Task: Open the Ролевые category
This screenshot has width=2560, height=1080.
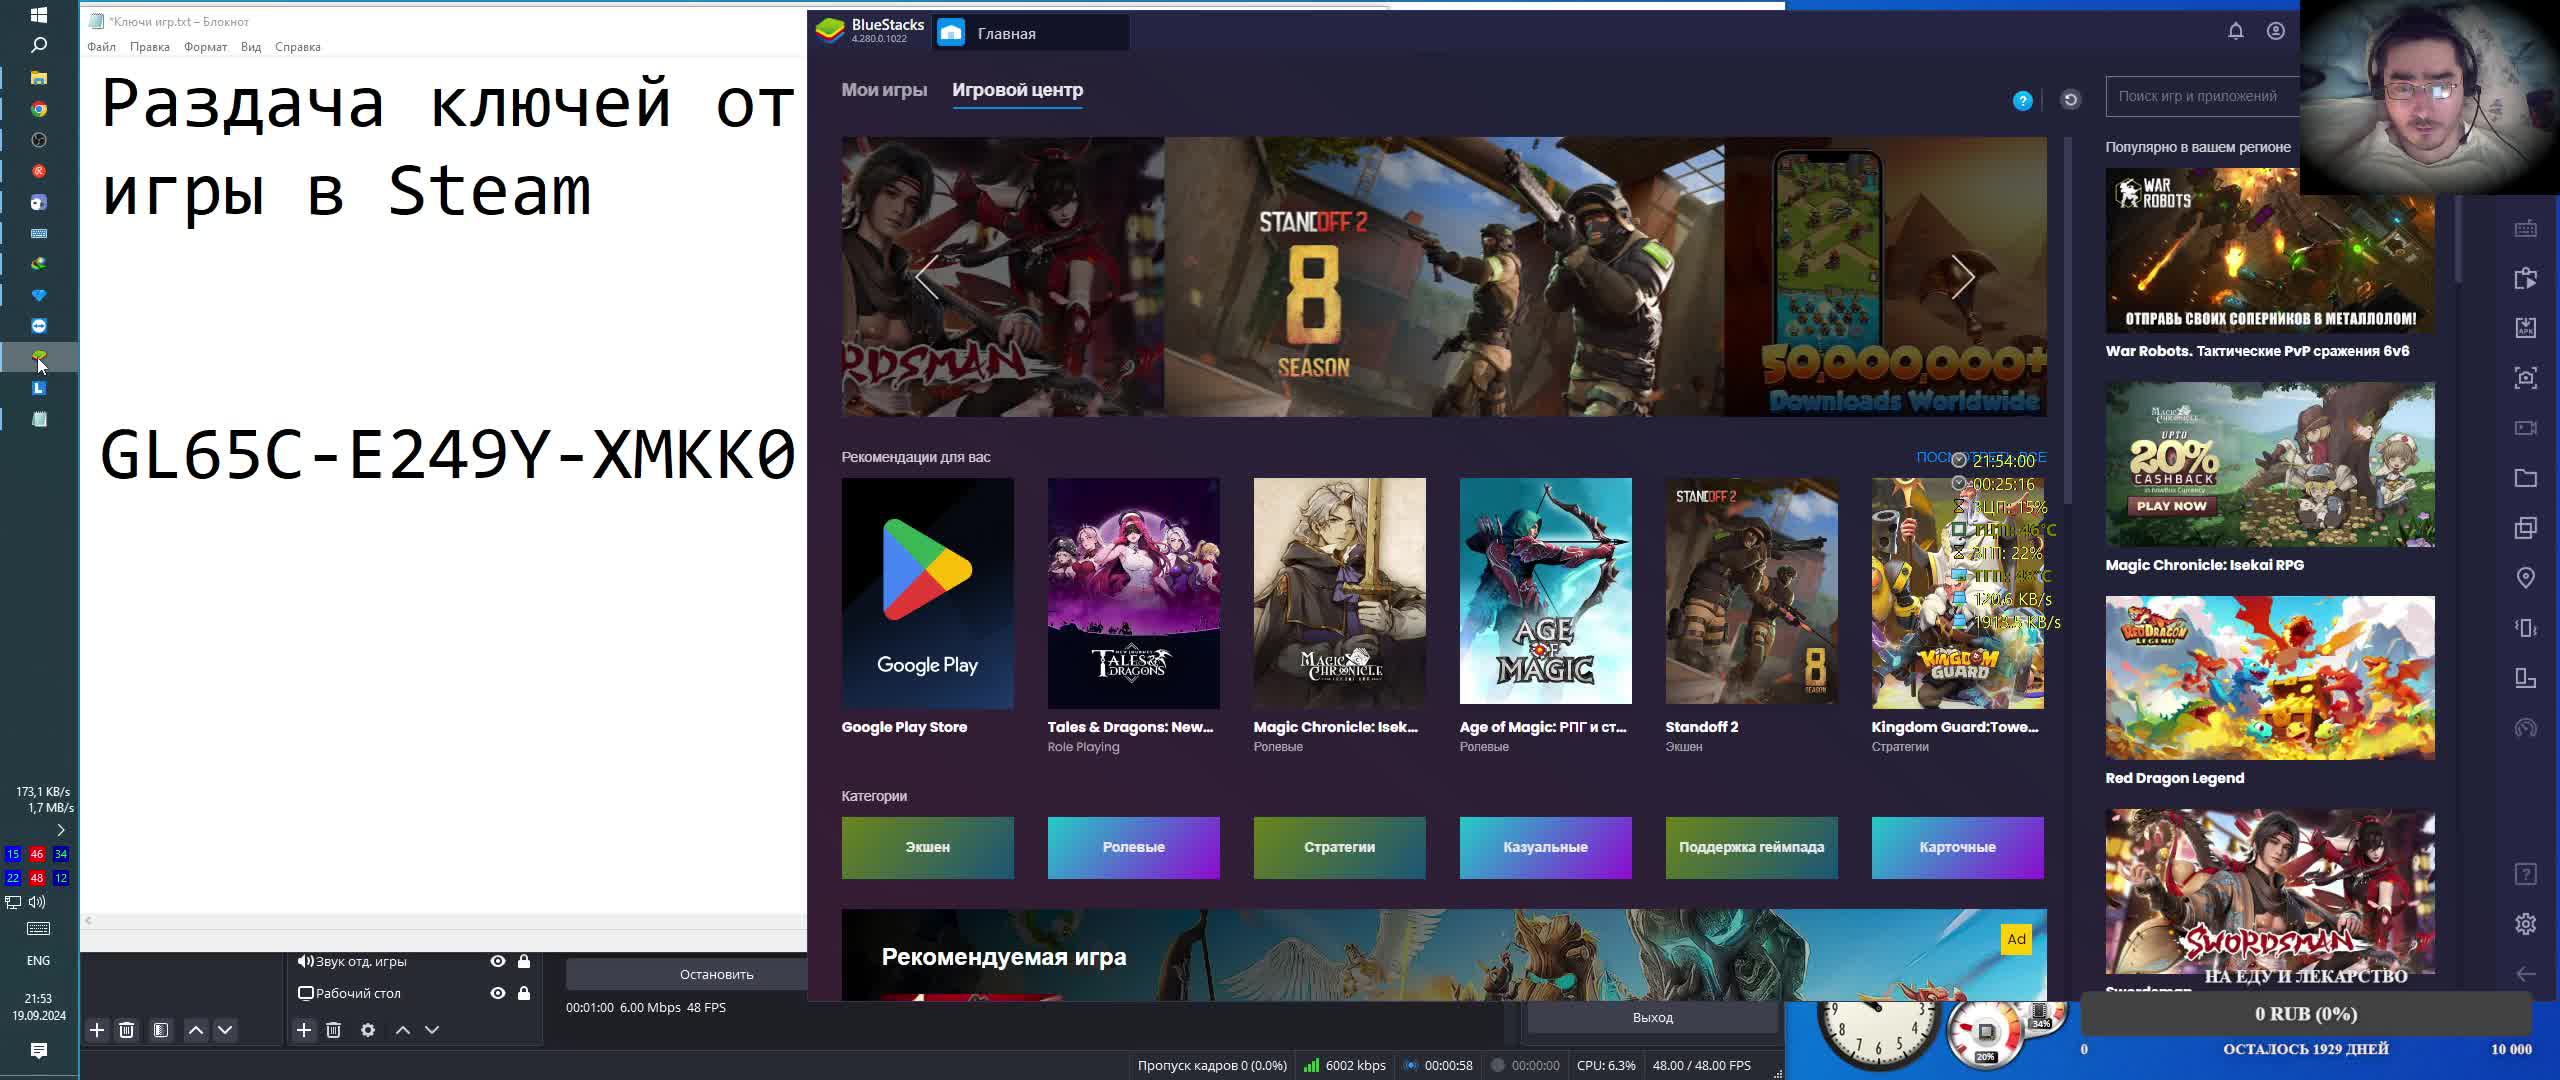Action: 1133,847
